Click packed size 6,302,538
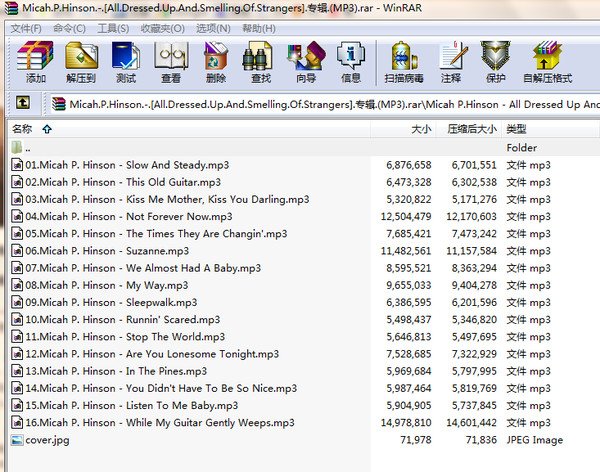This screenshot has width=600, height=472. pyautogui.click(x=474, y=182)
